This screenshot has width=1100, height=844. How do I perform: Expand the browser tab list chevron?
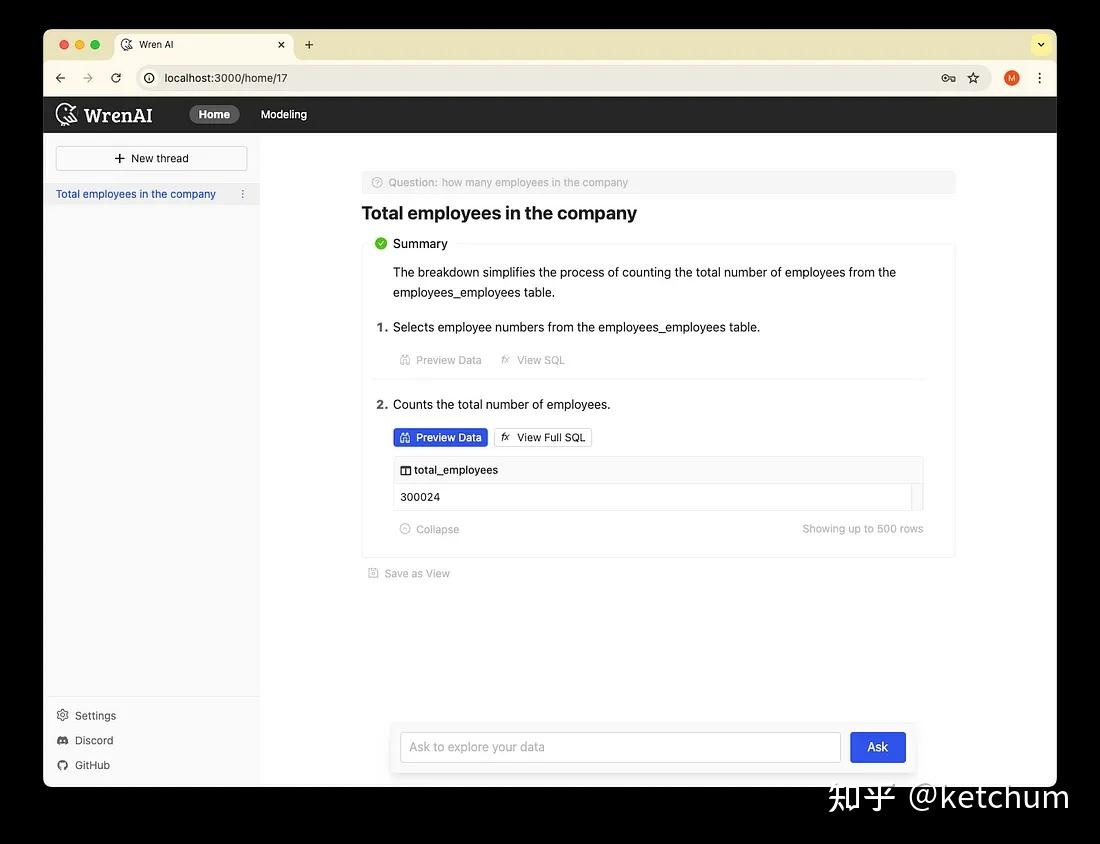point(1041,44)
